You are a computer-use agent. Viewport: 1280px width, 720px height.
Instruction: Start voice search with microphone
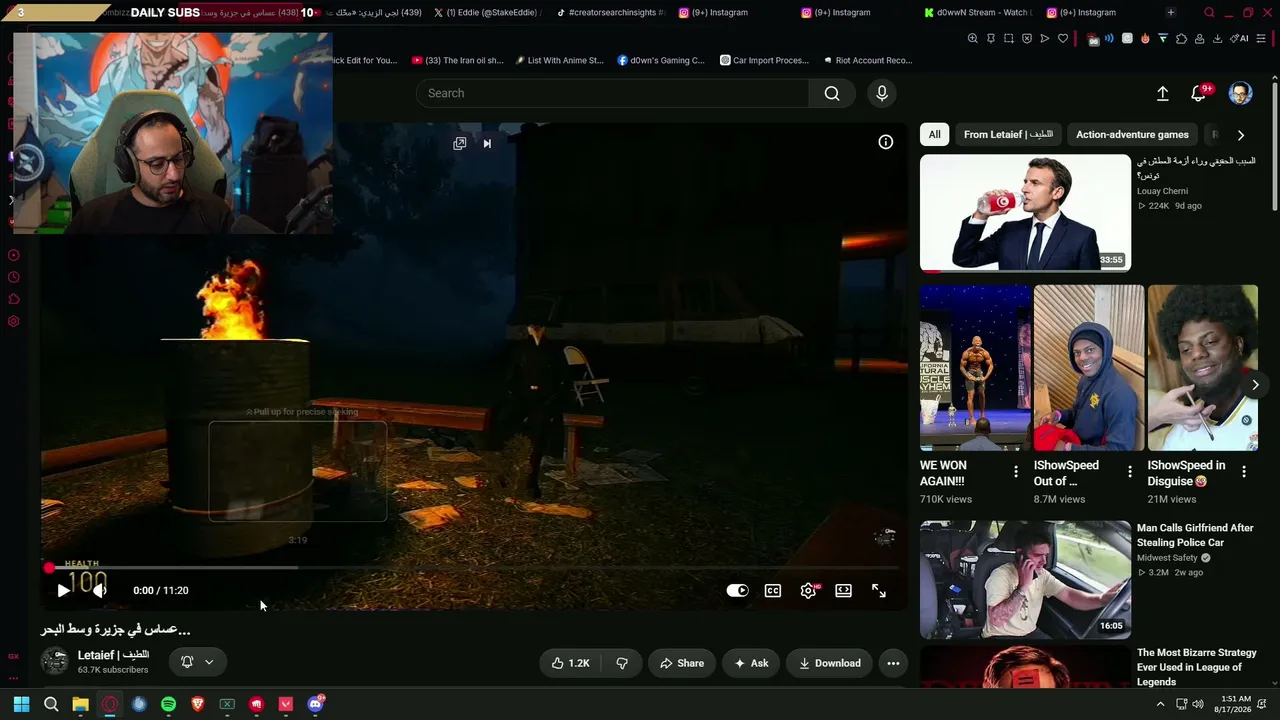pos(881,93)
